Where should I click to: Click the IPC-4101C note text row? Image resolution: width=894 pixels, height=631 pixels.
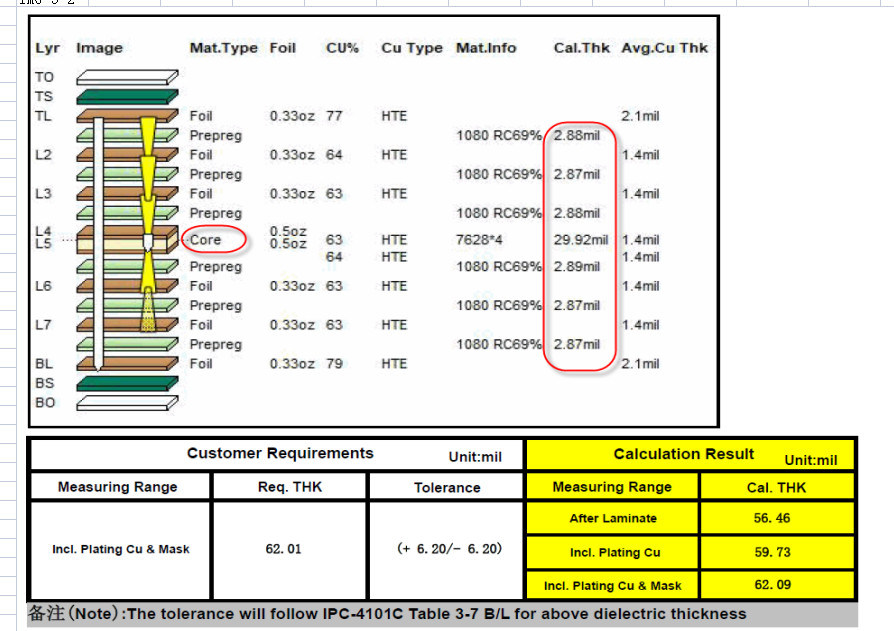pyautogui.click(x=440, y=614)
